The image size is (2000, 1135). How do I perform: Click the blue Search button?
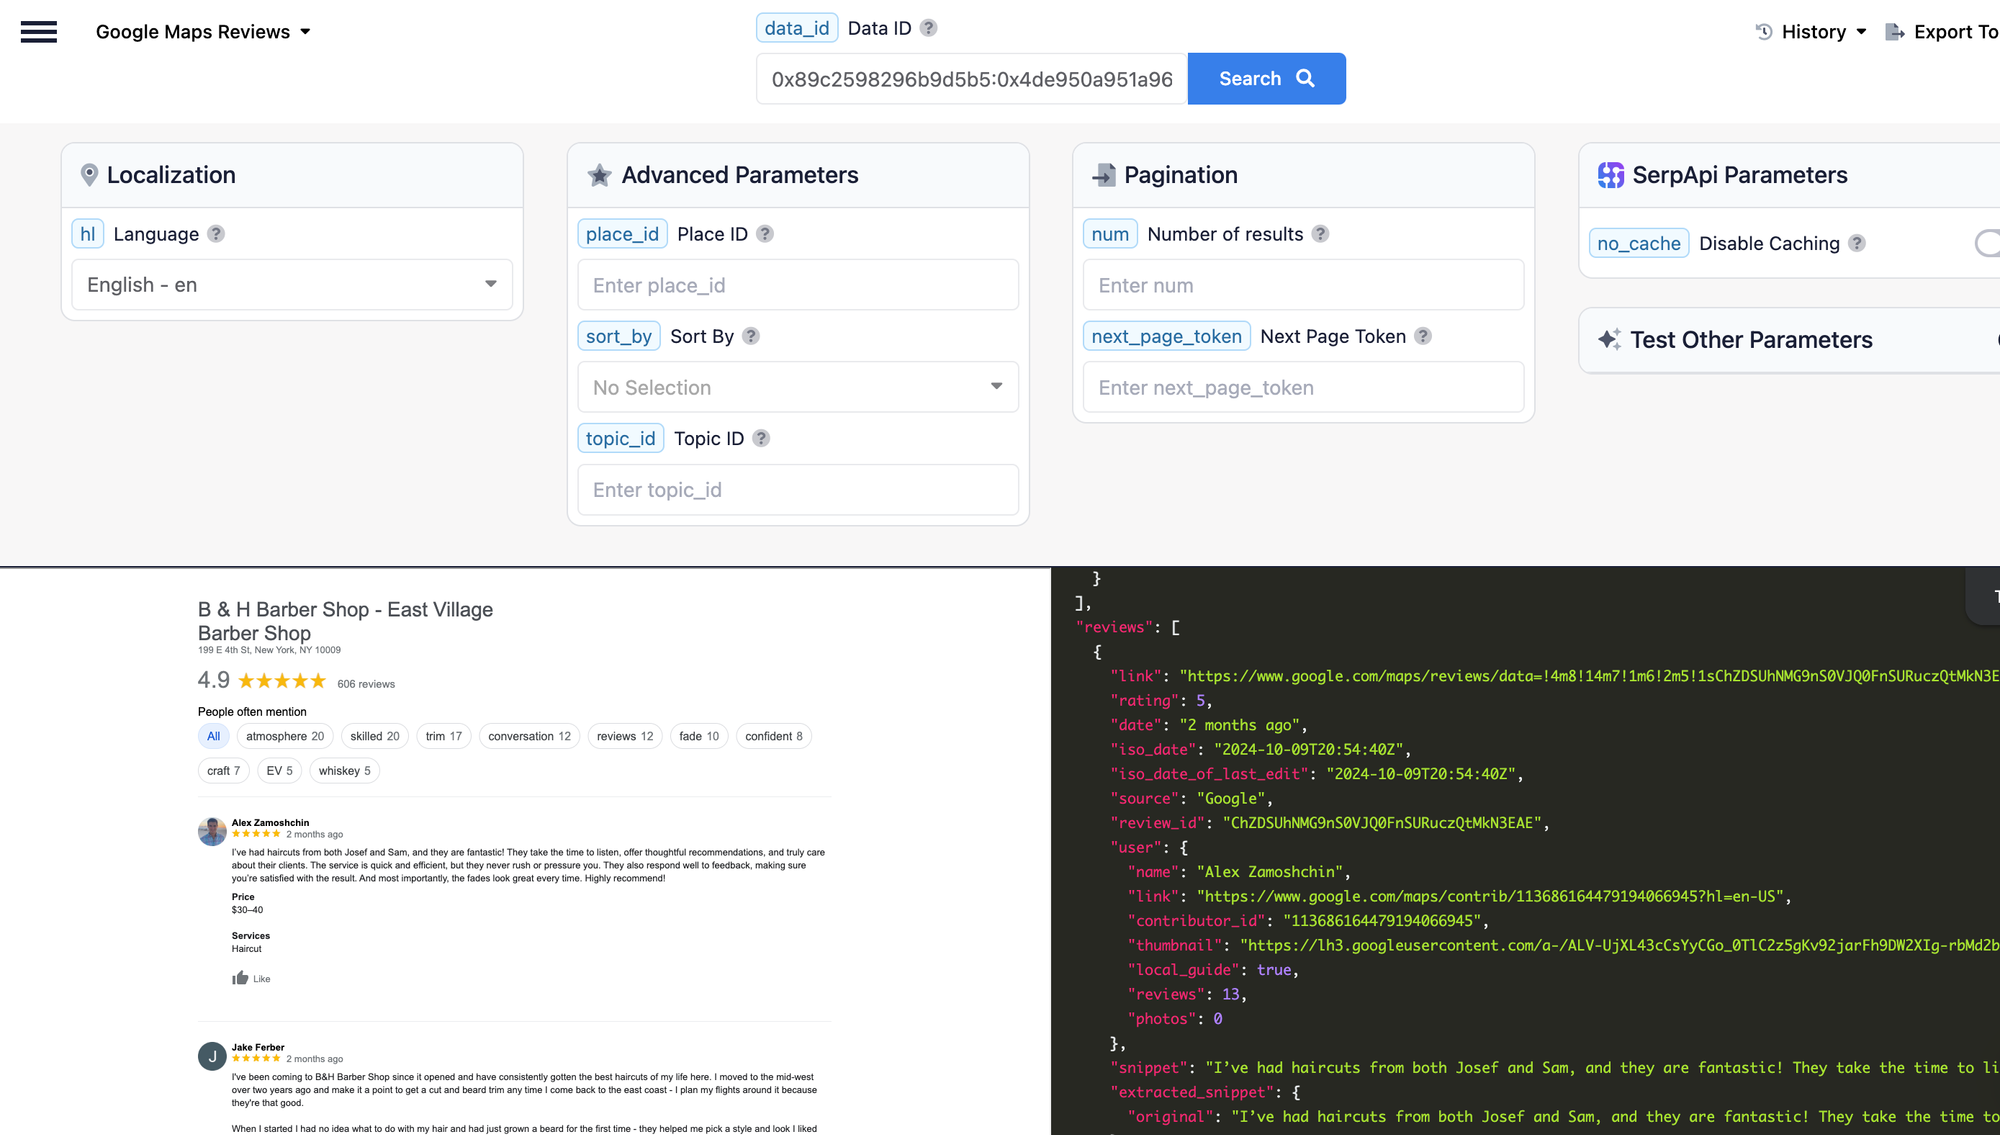1266,79
